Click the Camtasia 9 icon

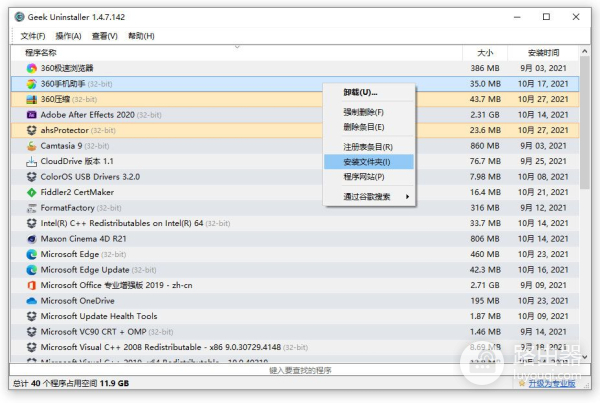pyautogui.click(x=31, y=146)
